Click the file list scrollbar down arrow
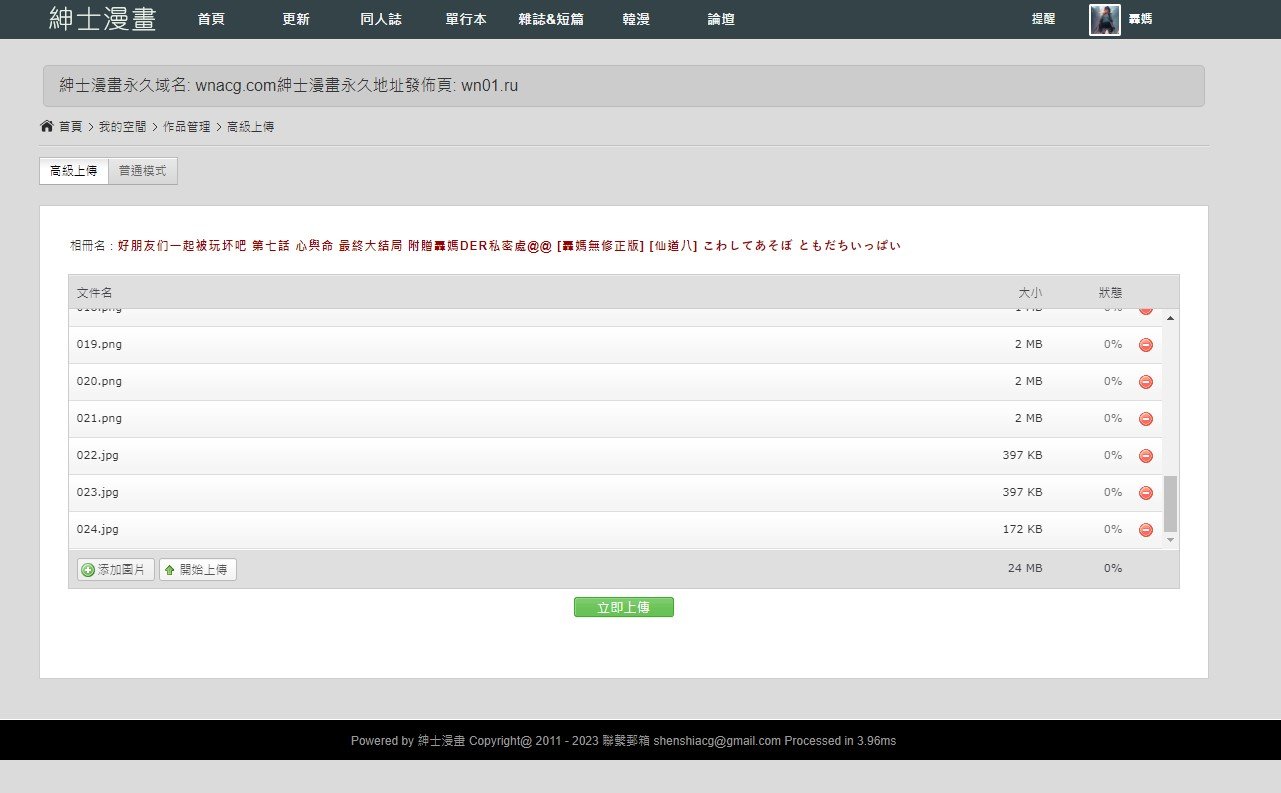This screenshot has height=793, width=1281. [x=1171, y=539]
